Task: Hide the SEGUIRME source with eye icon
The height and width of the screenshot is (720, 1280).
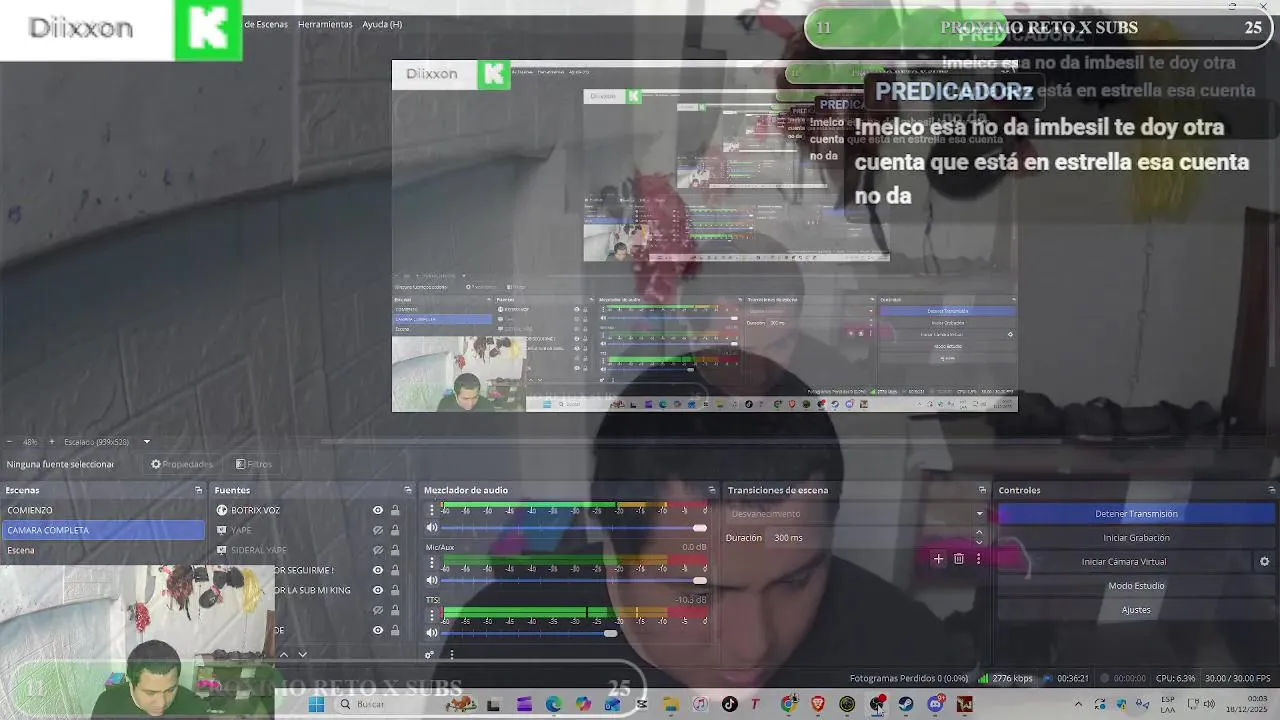Action: click(x=378, y=570)
